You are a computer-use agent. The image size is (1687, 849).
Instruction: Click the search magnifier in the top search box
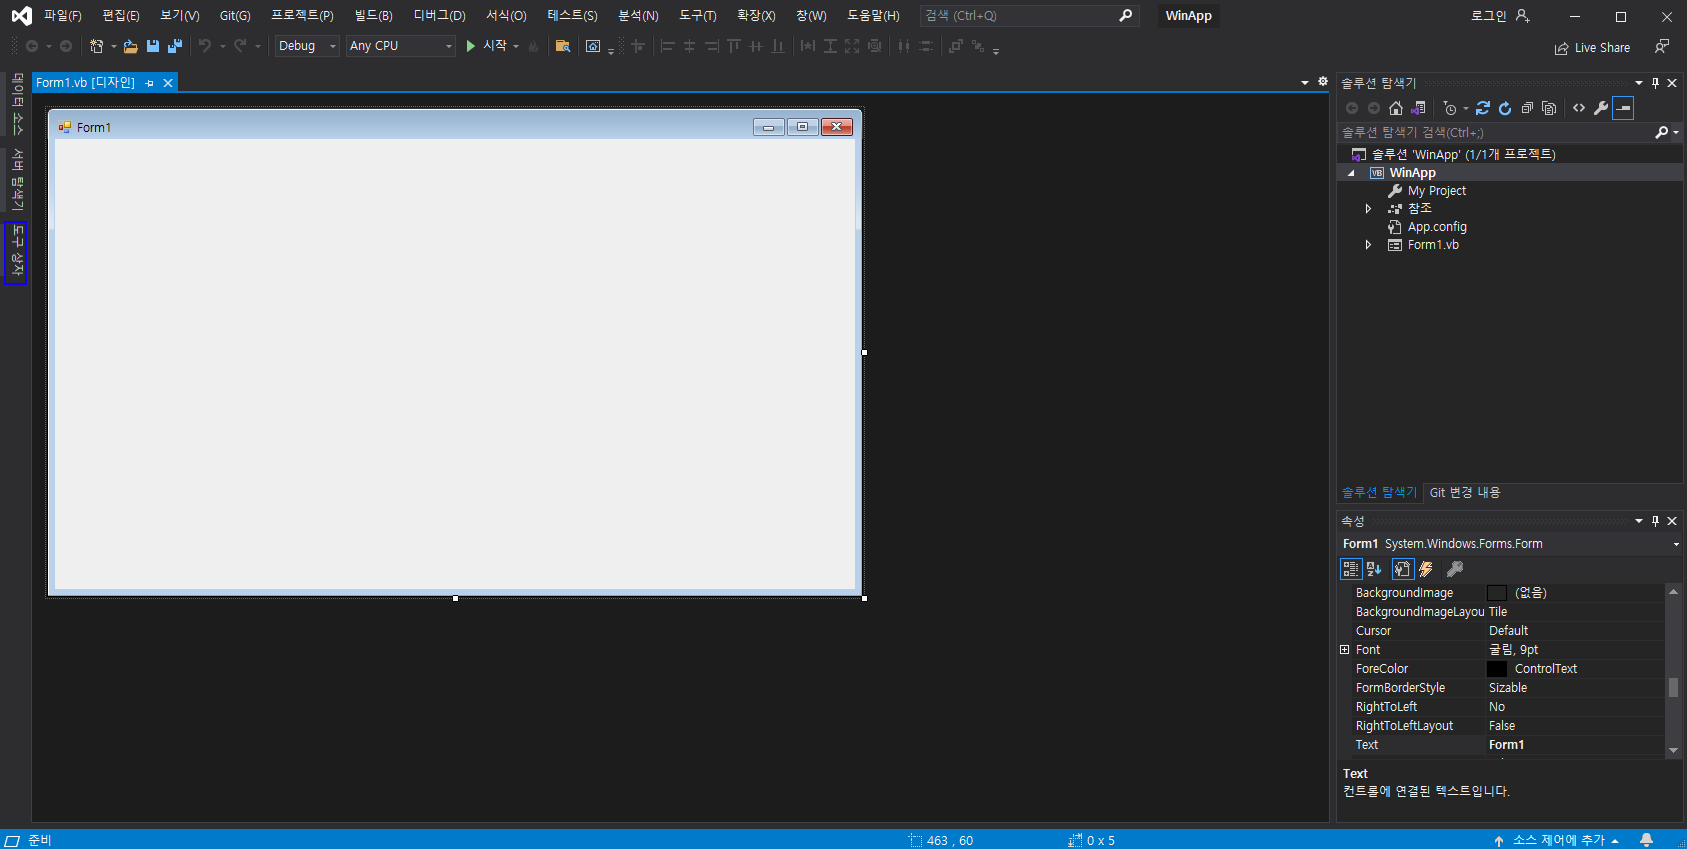pyautogui.click(x=1125, y=16)
